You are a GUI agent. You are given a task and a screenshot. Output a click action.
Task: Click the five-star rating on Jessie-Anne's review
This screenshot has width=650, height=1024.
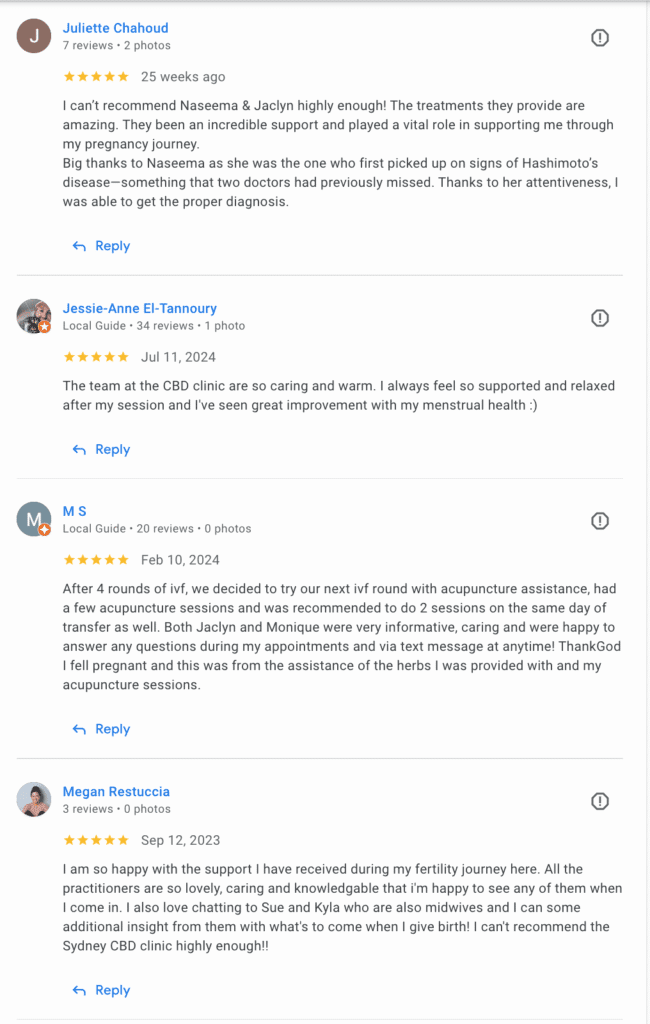click(96, 356)
